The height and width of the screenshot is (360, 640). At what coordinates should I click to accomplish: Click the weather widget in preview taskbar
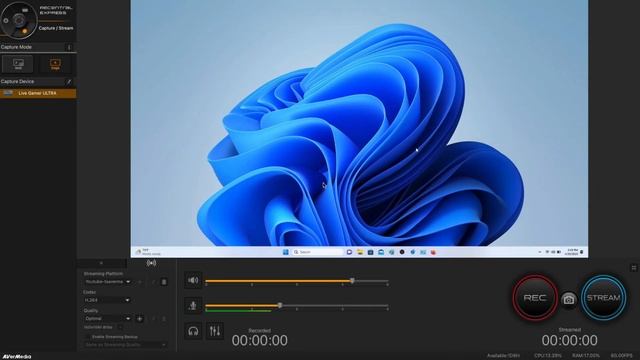pyautogui.click(x=148, y=252)
